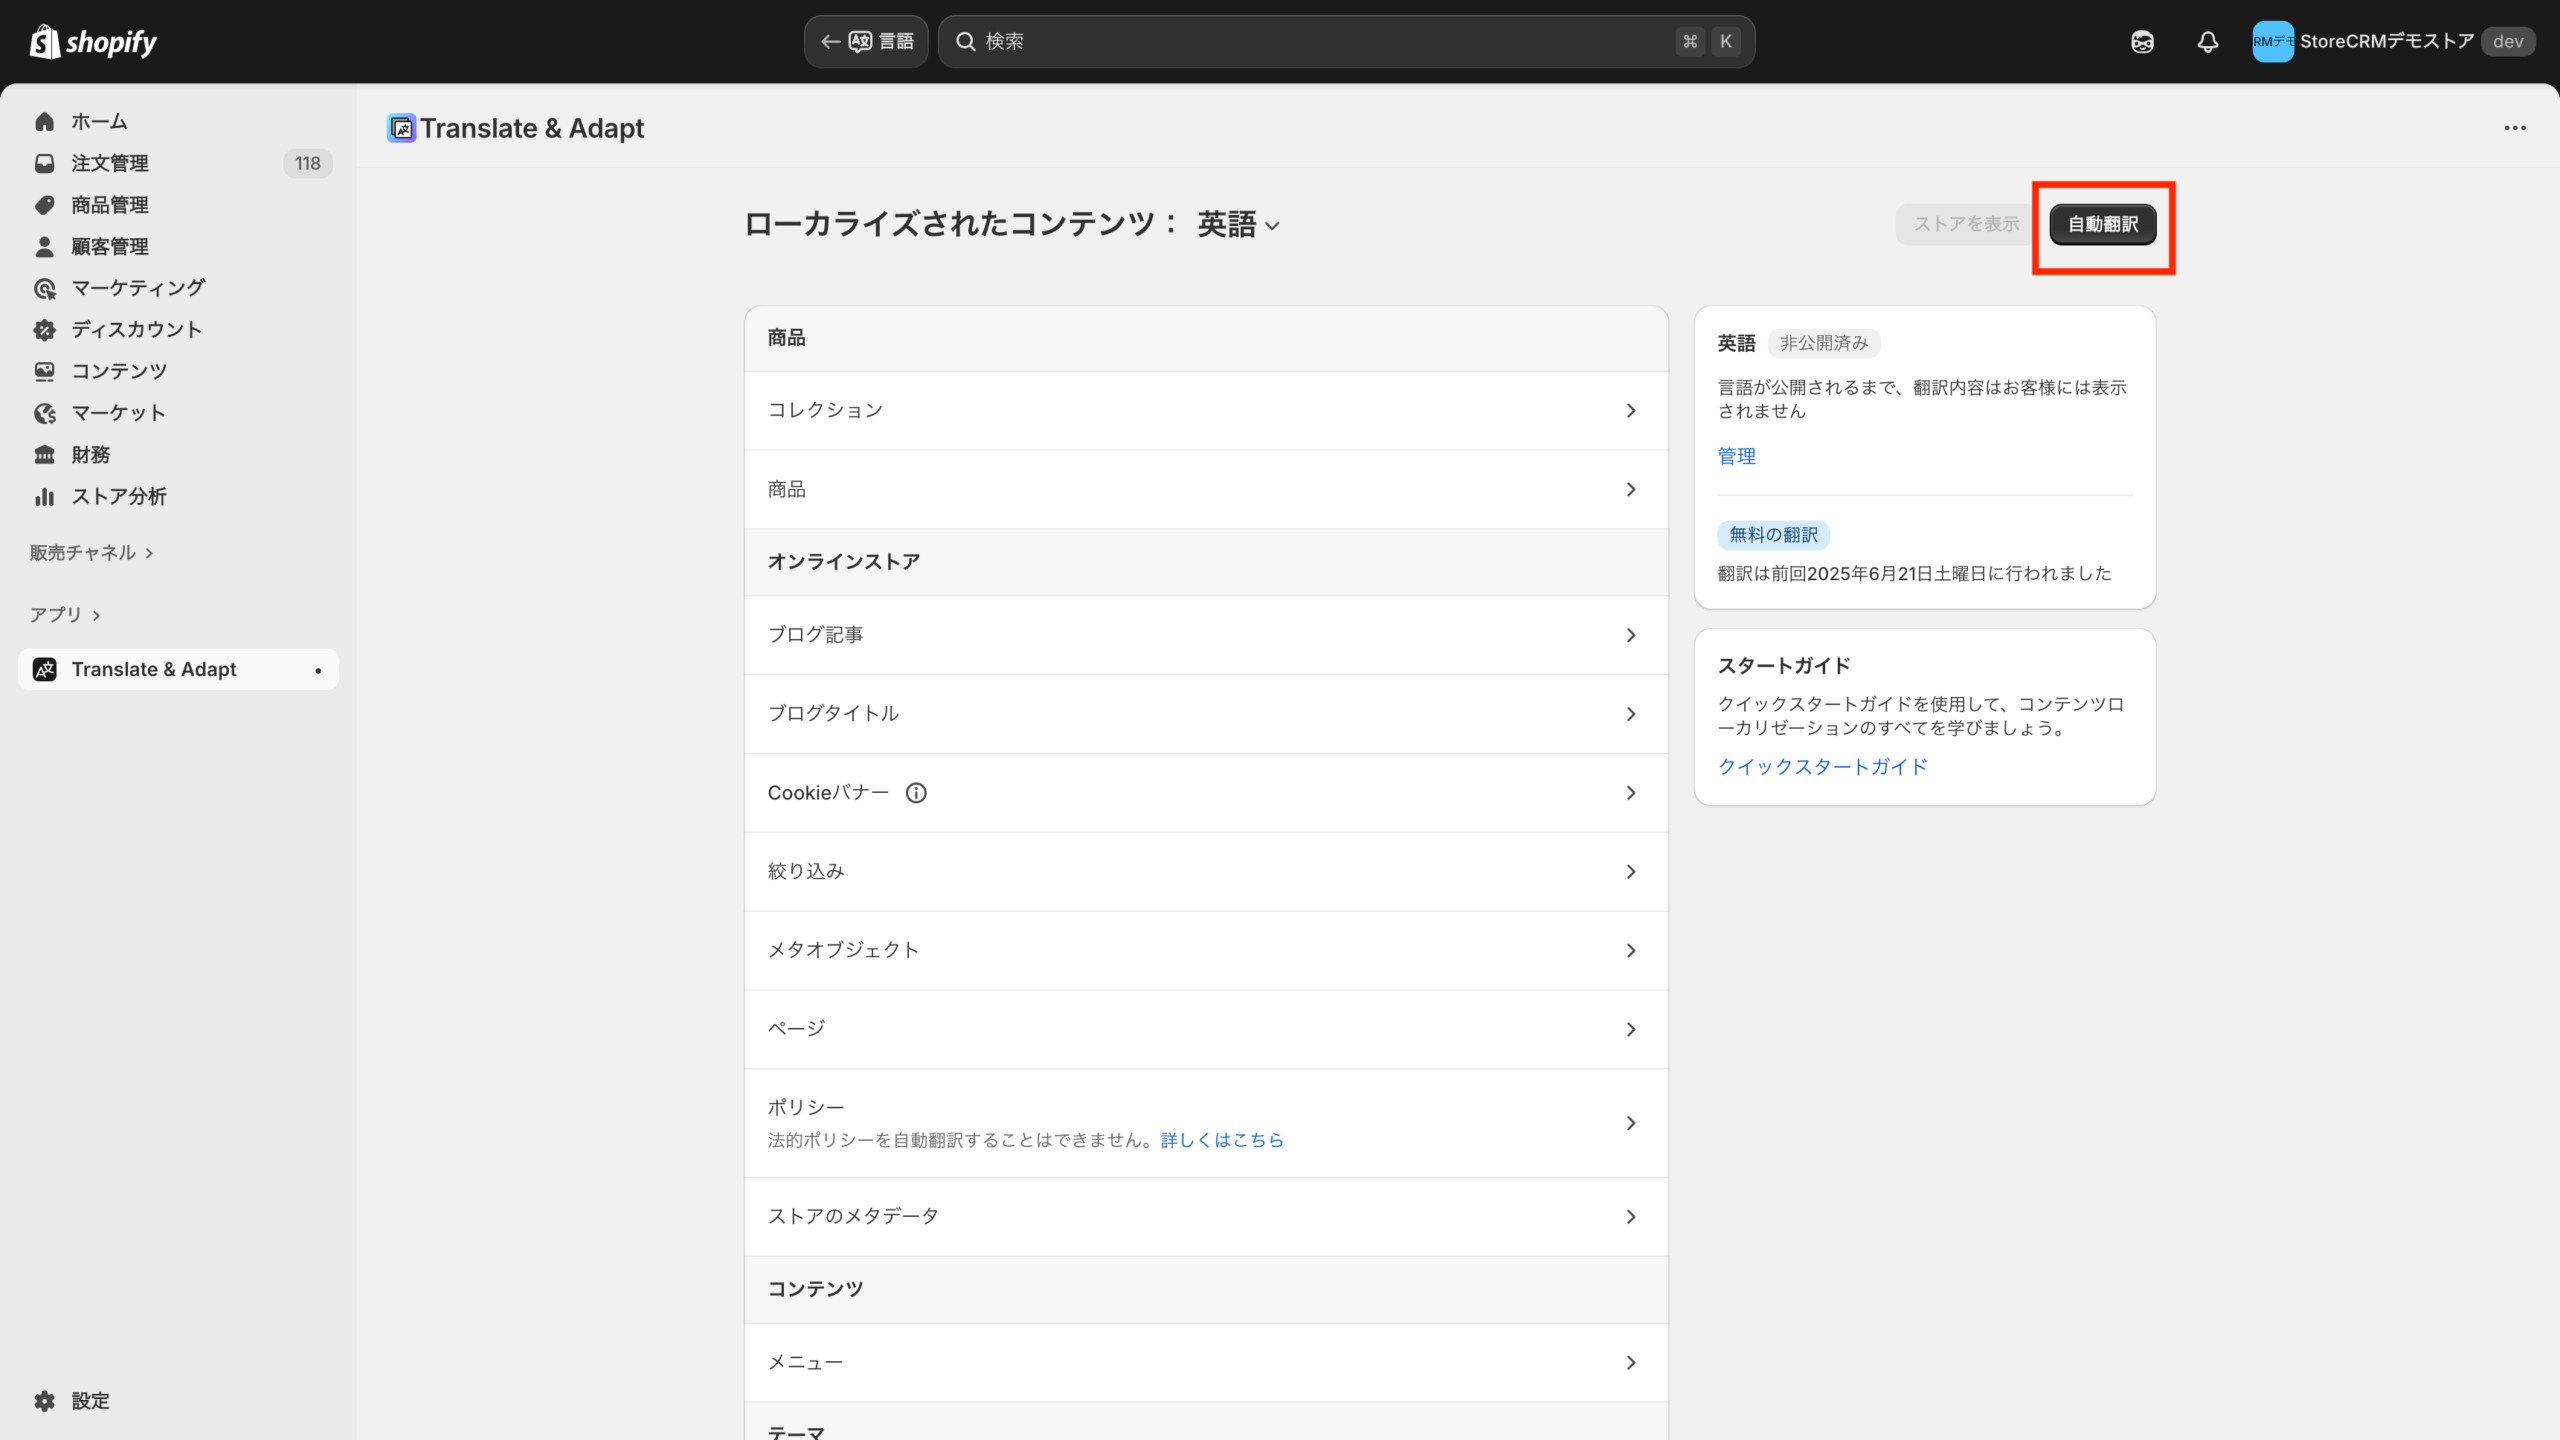The height and width of the screenshot is (1440, 2560).
Task: Go to Order management menu
Action: 110,163
